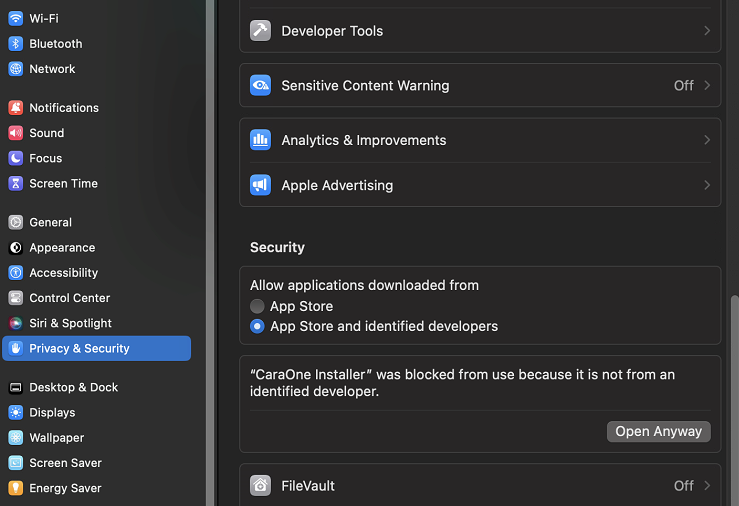
Task: Go to Bluetooth settings
Action: [96, 44]
